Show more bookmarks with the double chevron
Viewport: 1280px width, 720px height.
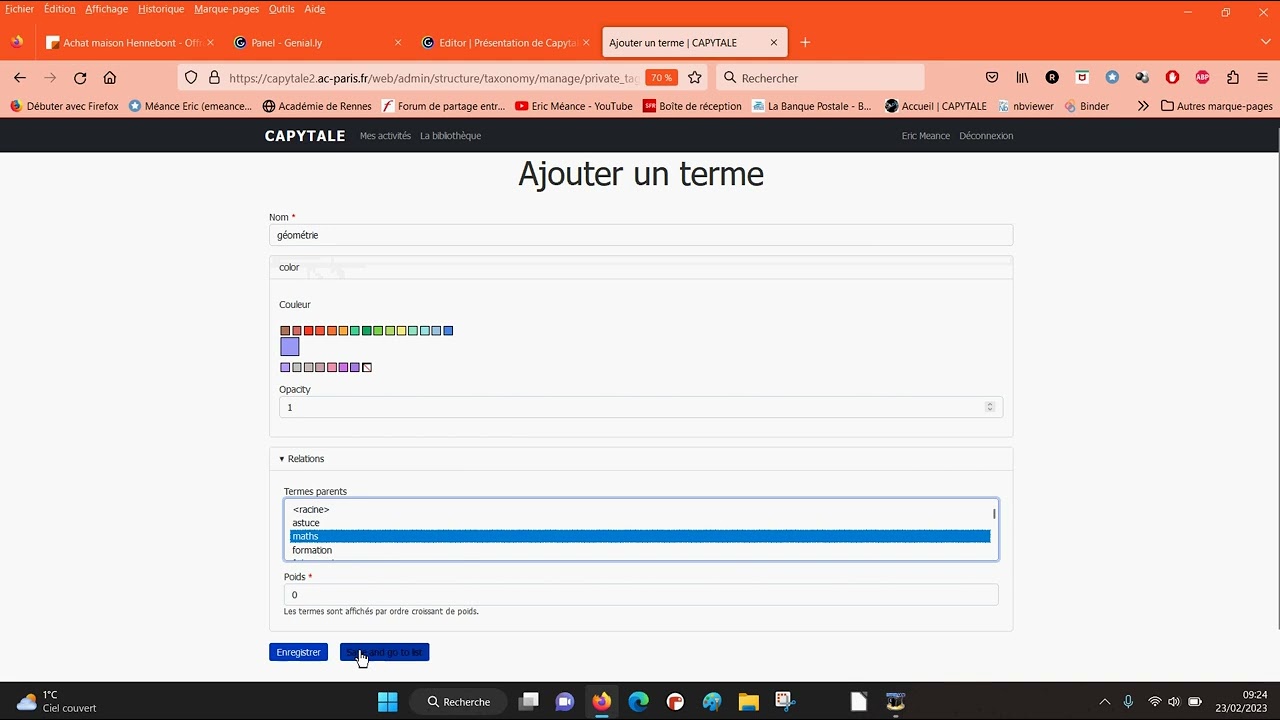[x=1143, y=106]
